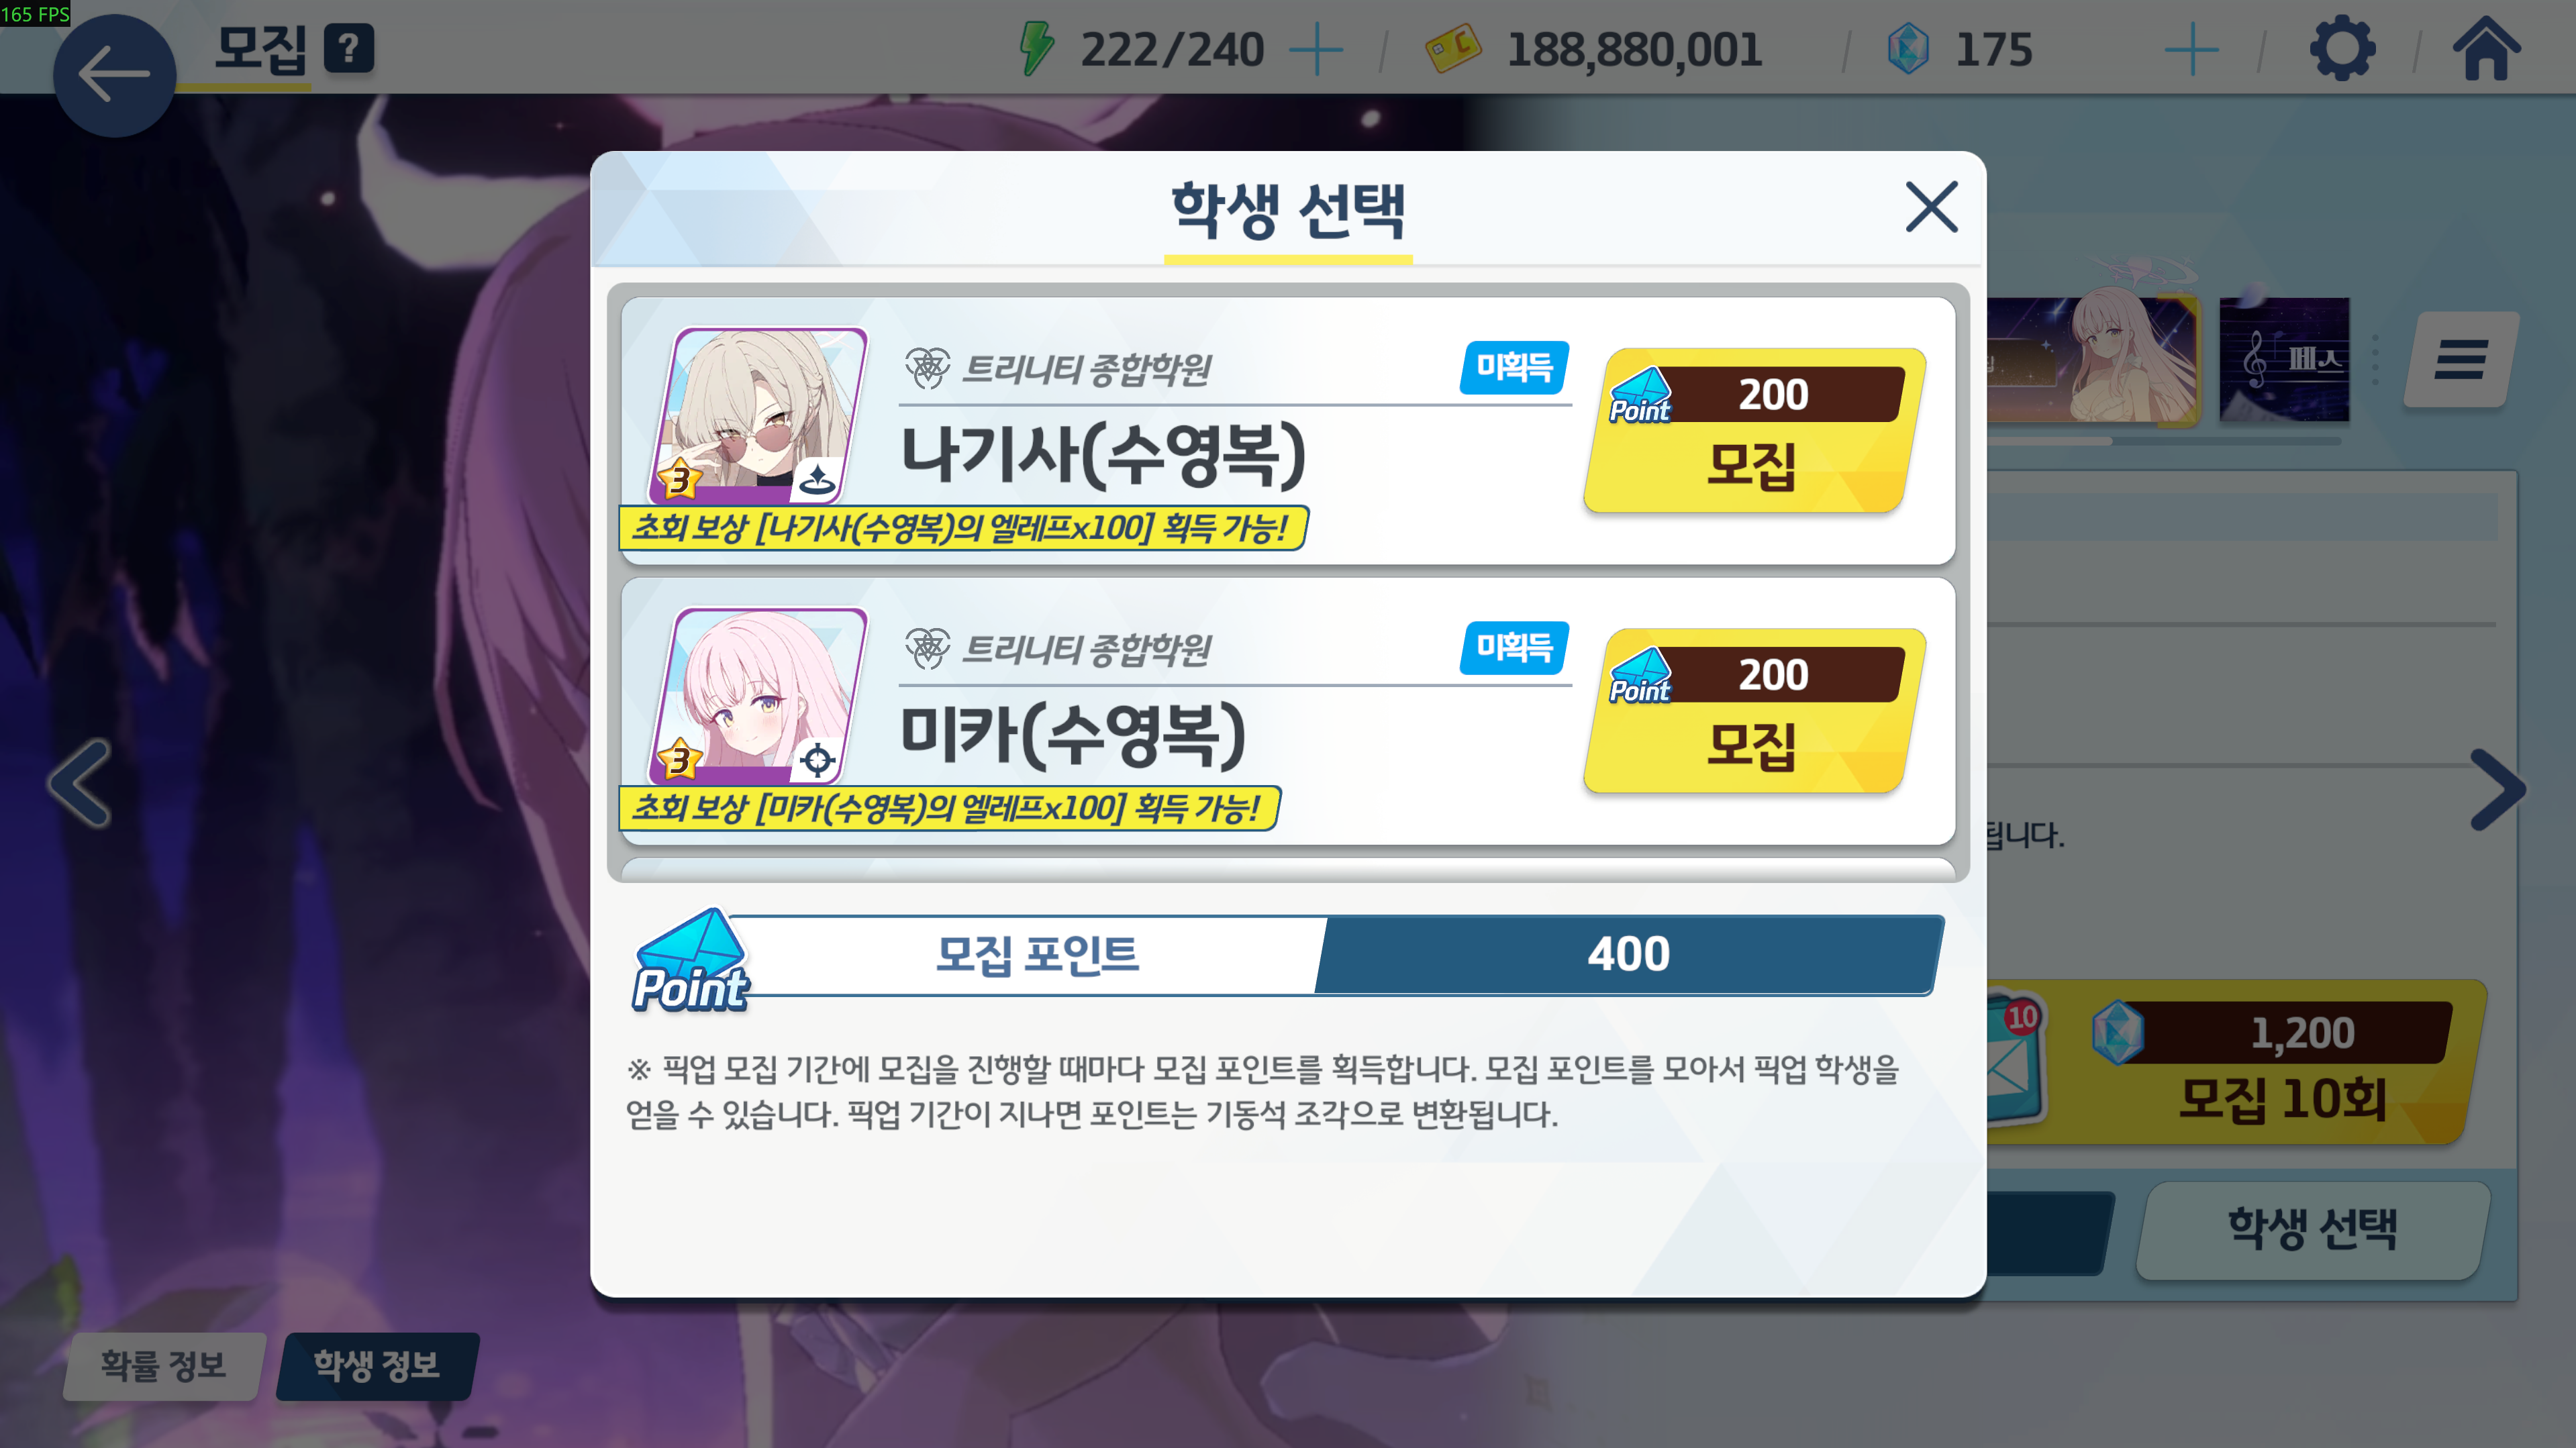Return to the home lobby
Image resolution: width=2576 pixels, height=1448 pixels.
pos(2486,48)
